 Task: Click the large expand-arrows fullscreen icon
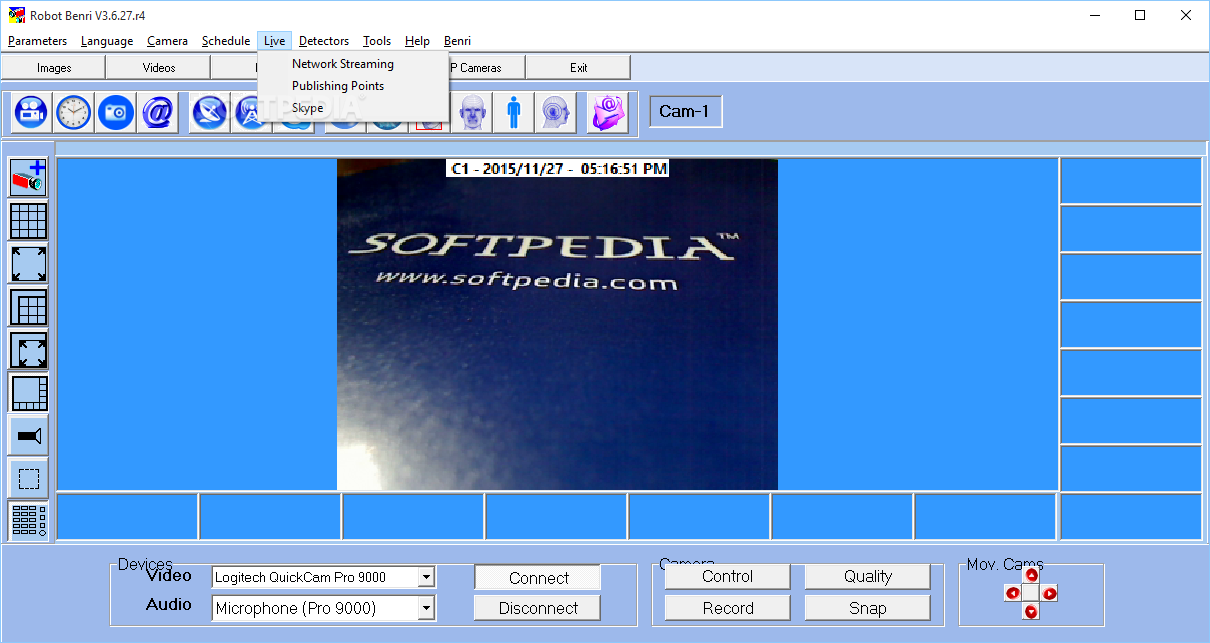pyautogui.click(x=29, y=264)
